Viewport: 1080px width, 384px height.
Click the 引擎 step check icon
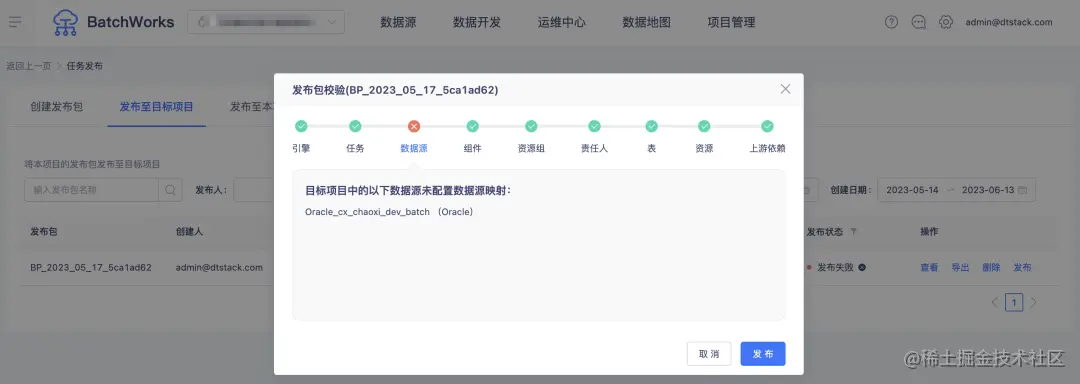point(301,126)
